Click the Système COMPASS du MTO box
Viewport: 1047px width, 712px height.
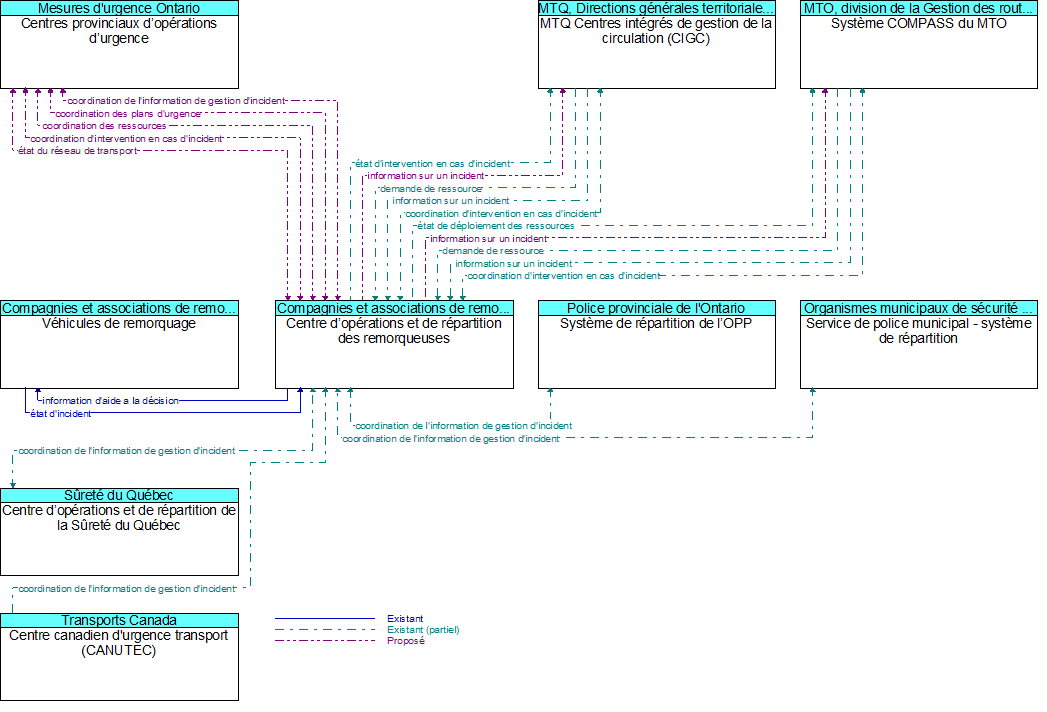coord(918,52)
